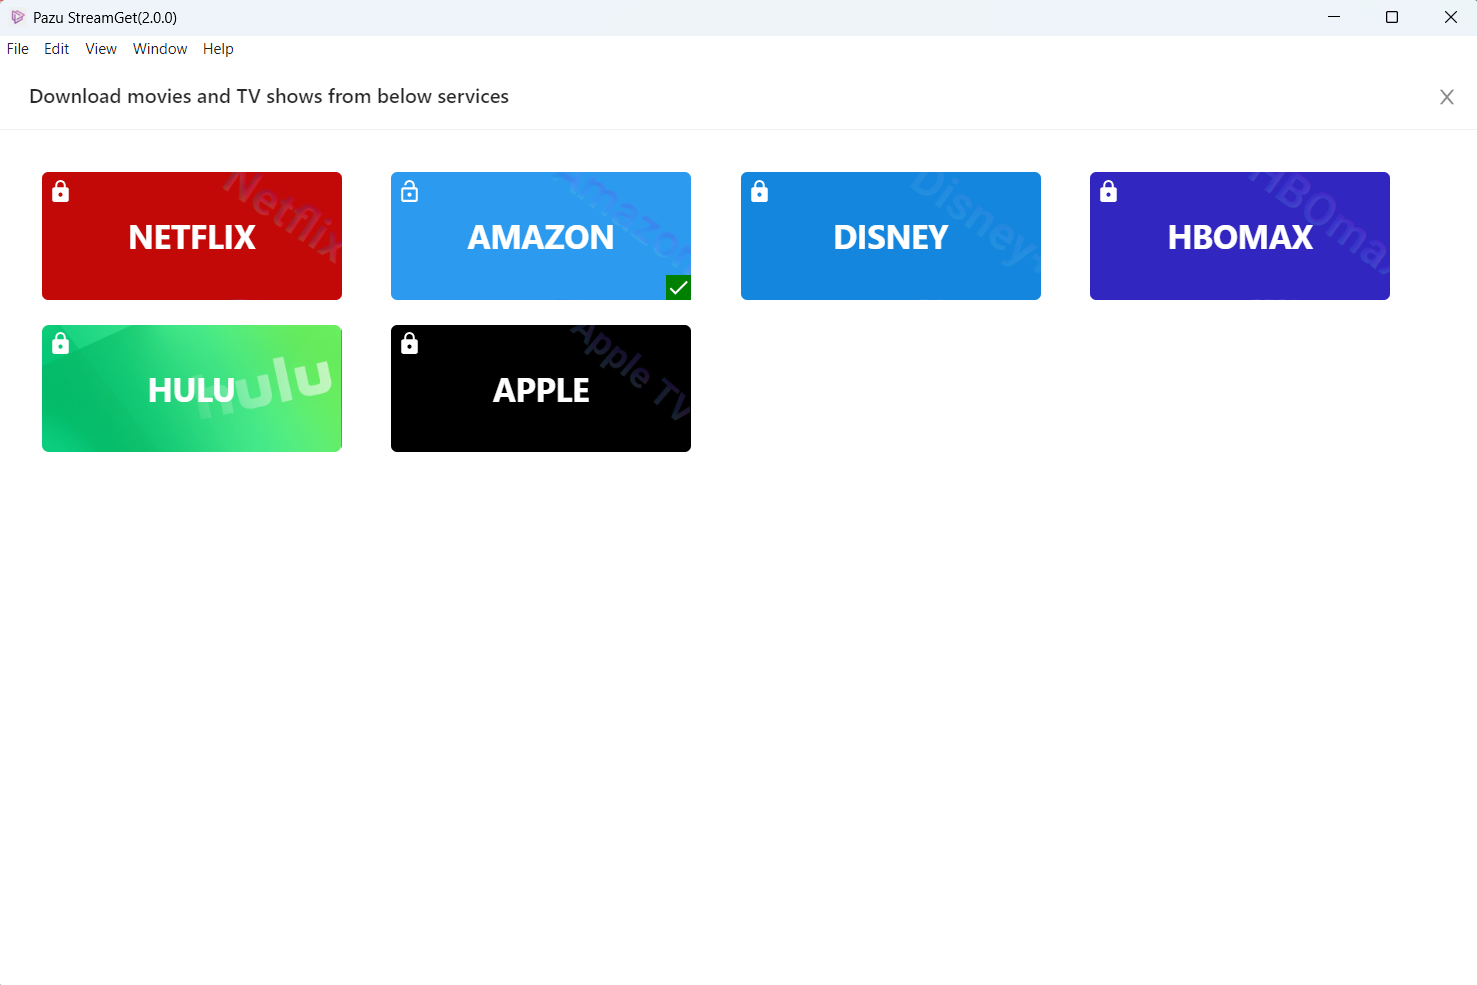Choose the Disney service card
This screenshot has width=1477, height=985.
coord(891,236)
